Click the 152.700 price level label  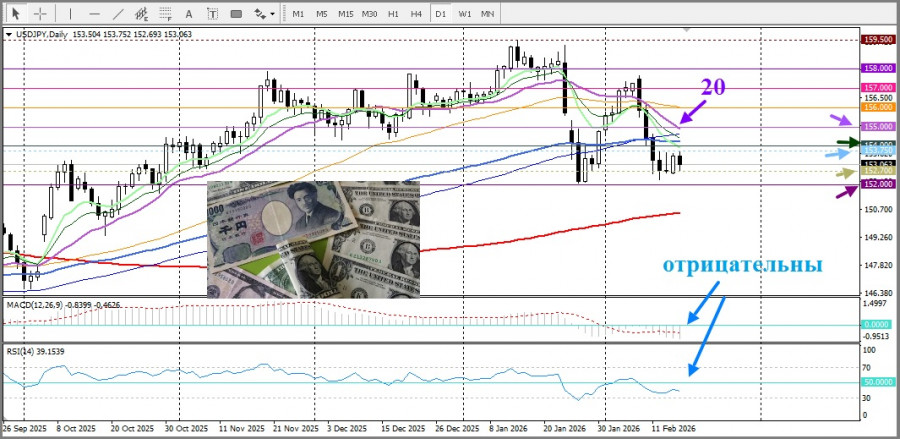point(878,172)
